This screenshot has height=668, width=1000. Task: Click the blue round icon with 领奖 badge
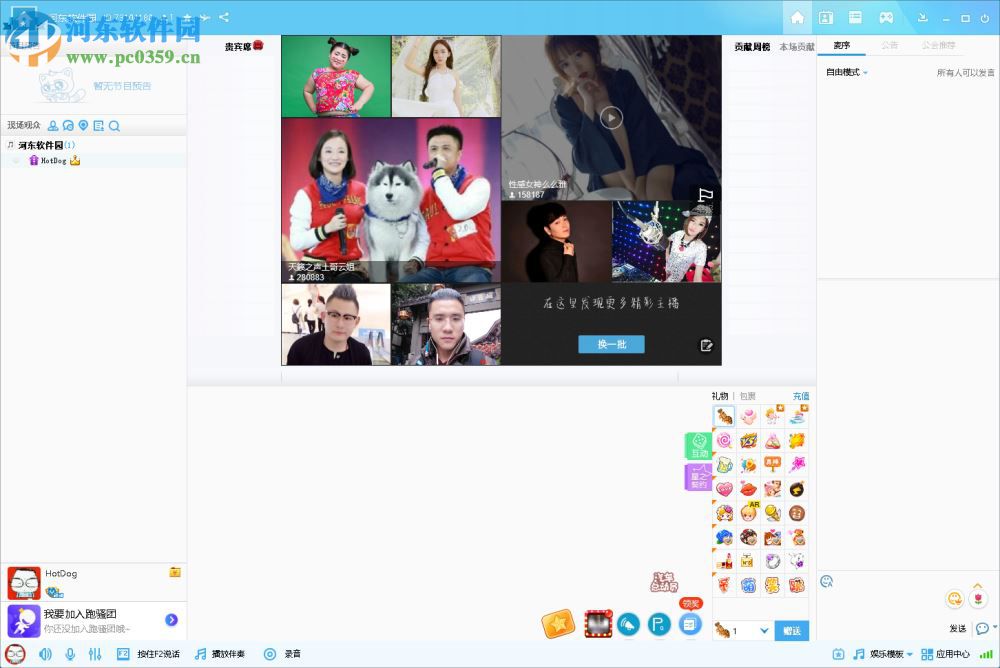[689, 625]
